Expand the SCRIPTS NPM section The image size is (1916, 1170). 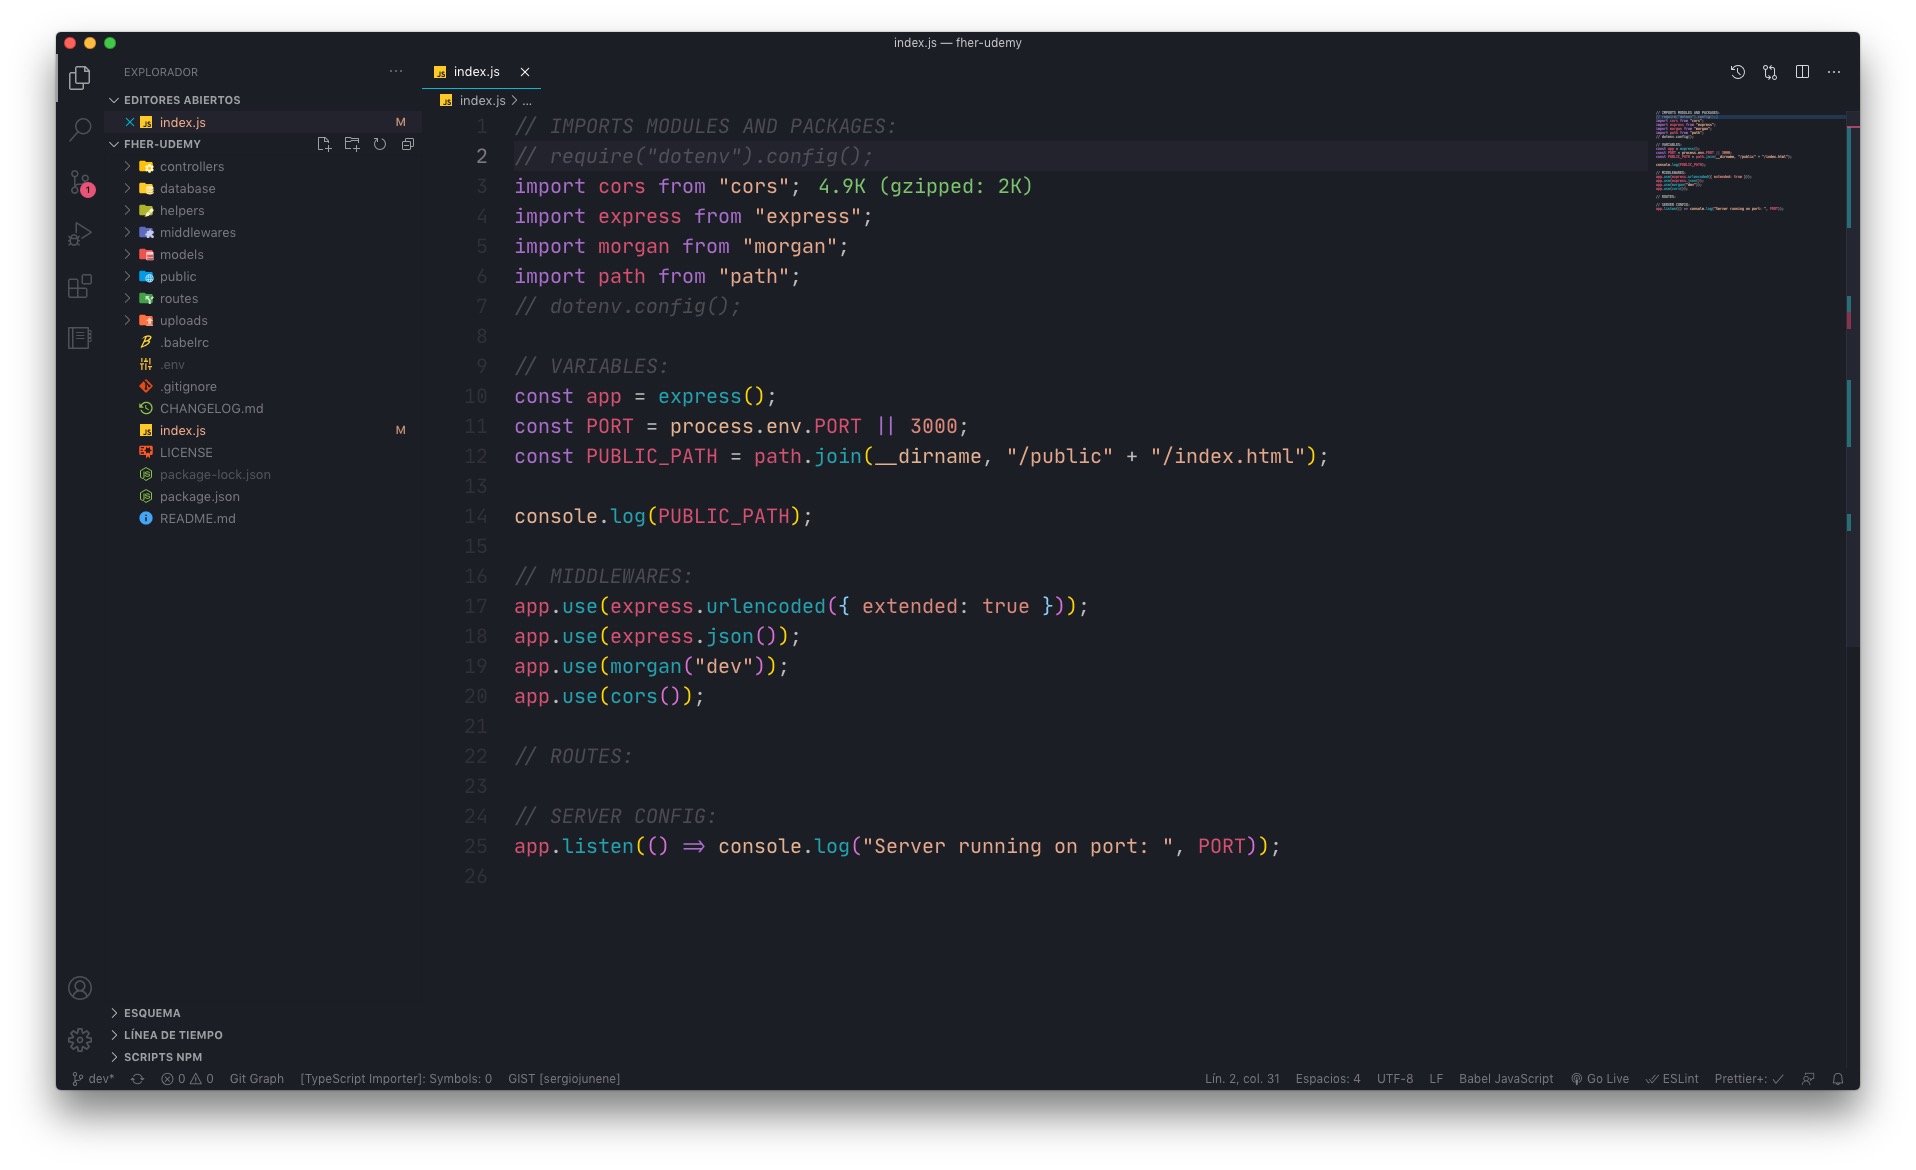pos(264,1057)
